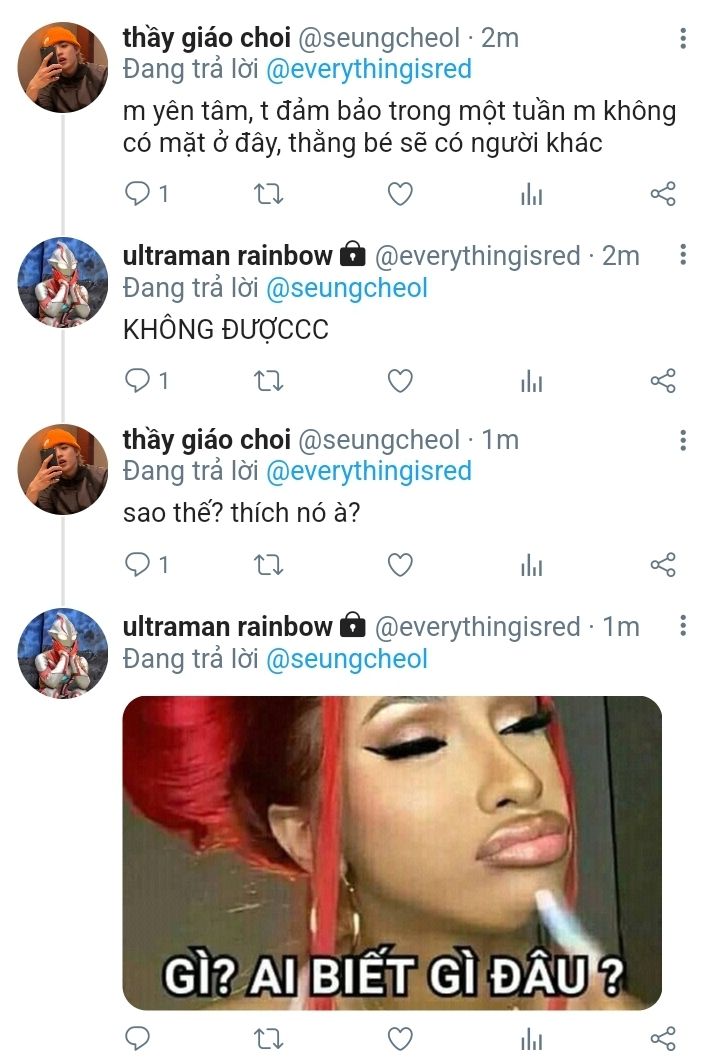This screenshot has width=720, height=1064.
Task: Reply to the 'sao thế? thích nó à?' tweet
Action: pos(138,565)
